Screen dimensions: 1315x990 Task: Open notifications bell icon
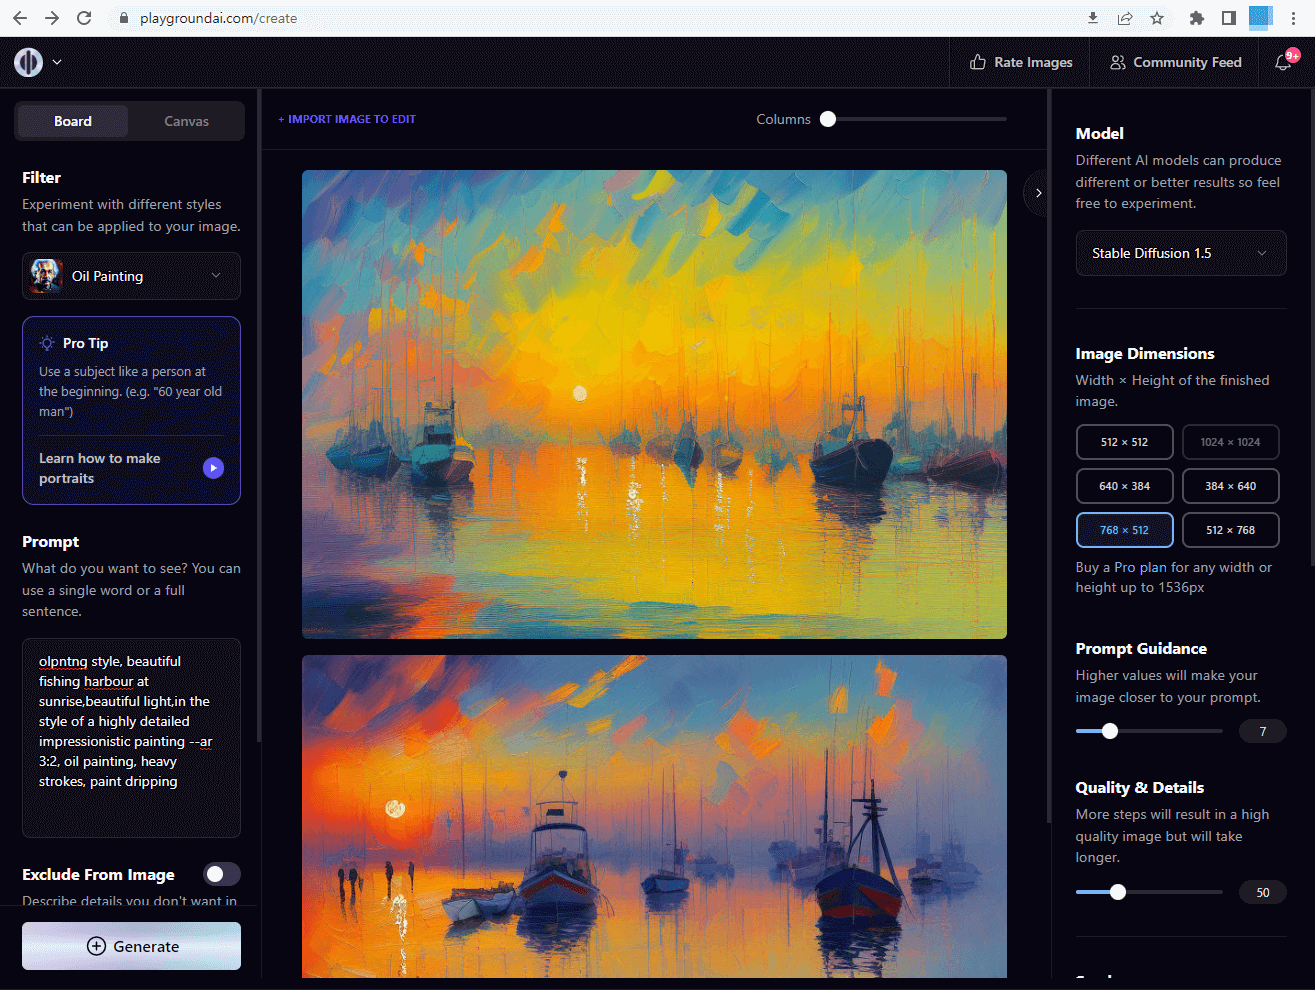coord(1283,62)
